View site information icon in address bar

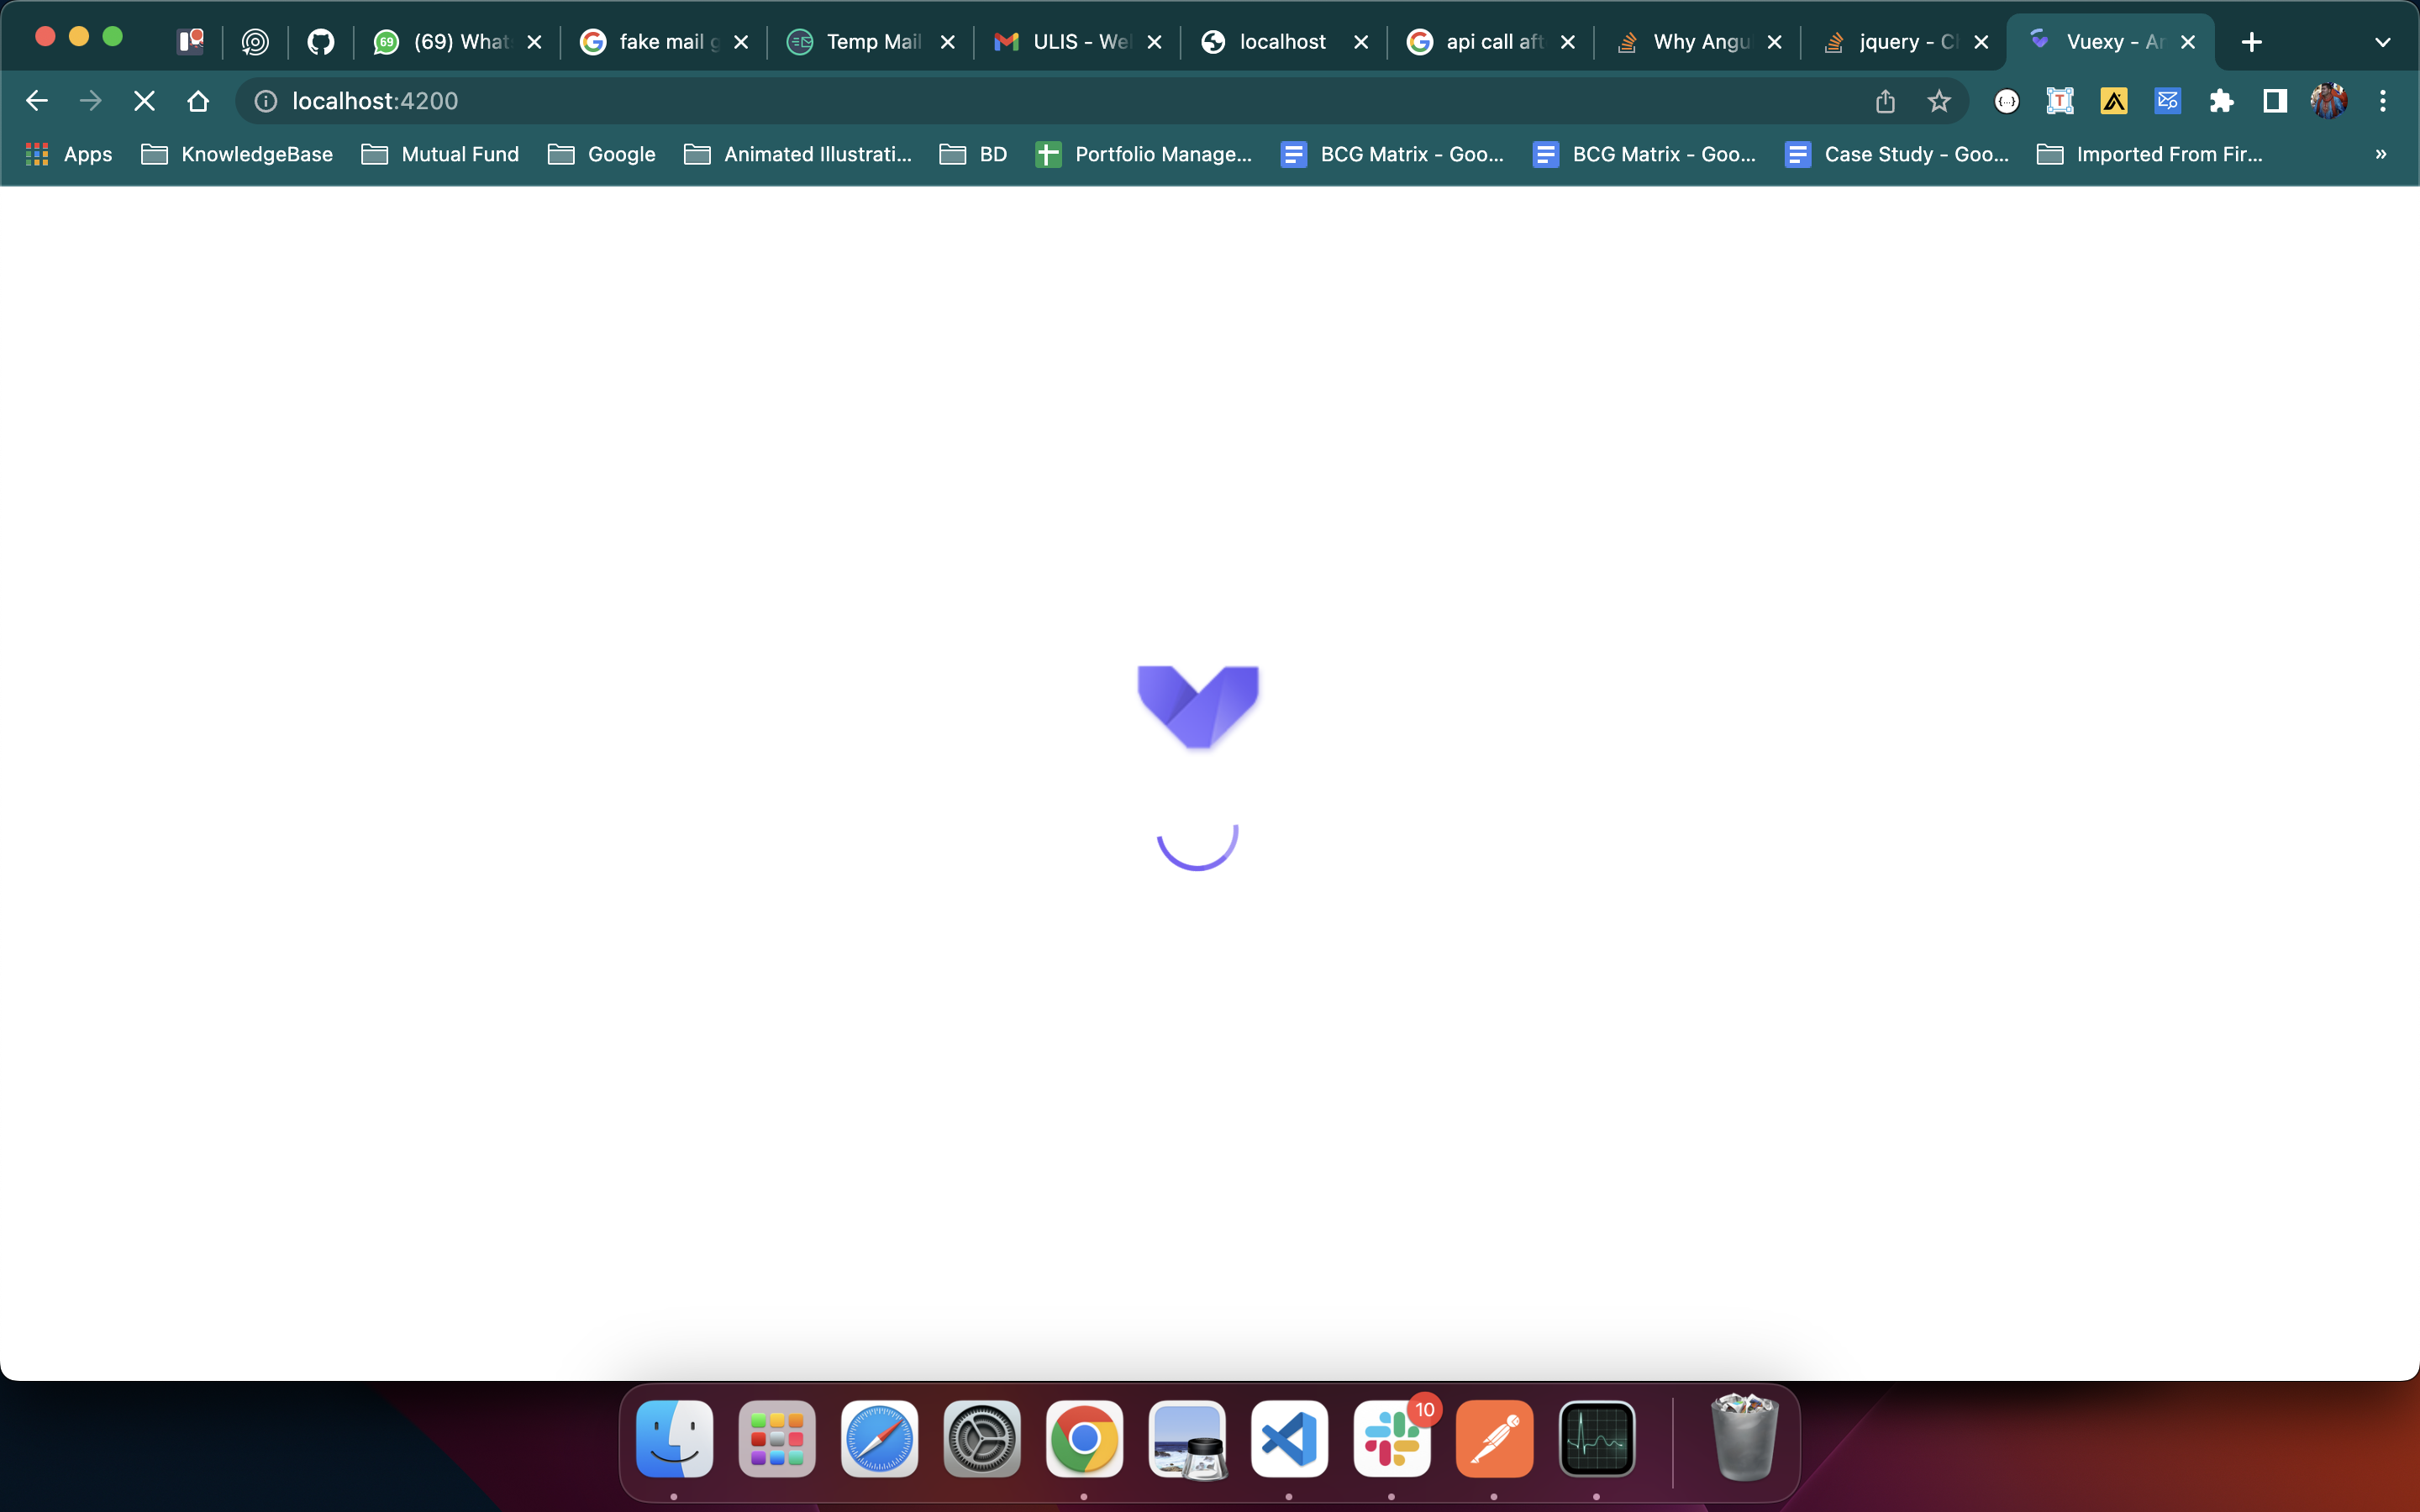click(265, 101)
